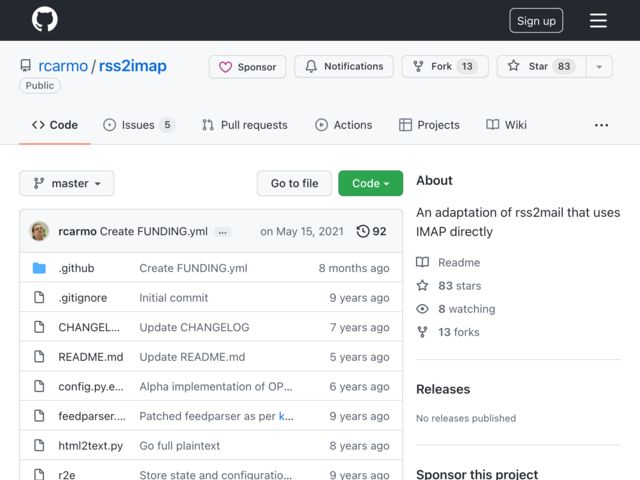Viewport: 640px width, 480px height.
Task: Click the README.md file icon
Action: (x=39, y=357)
